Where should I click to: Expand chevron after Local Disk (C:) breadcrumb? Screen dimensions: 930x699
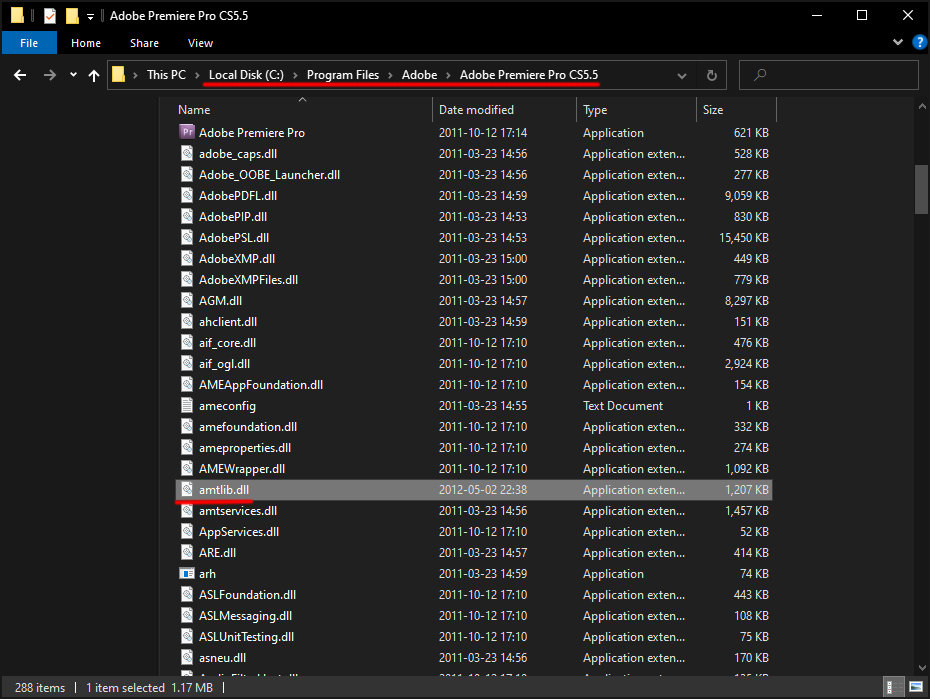[295, 75]
